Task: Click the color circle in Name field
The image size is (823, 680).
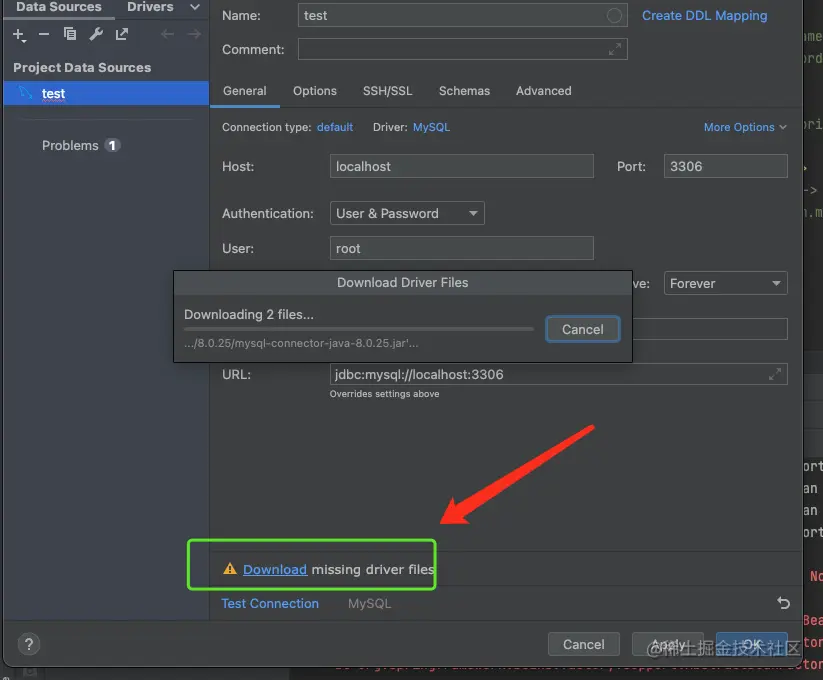Action: (x=614, y=15)
